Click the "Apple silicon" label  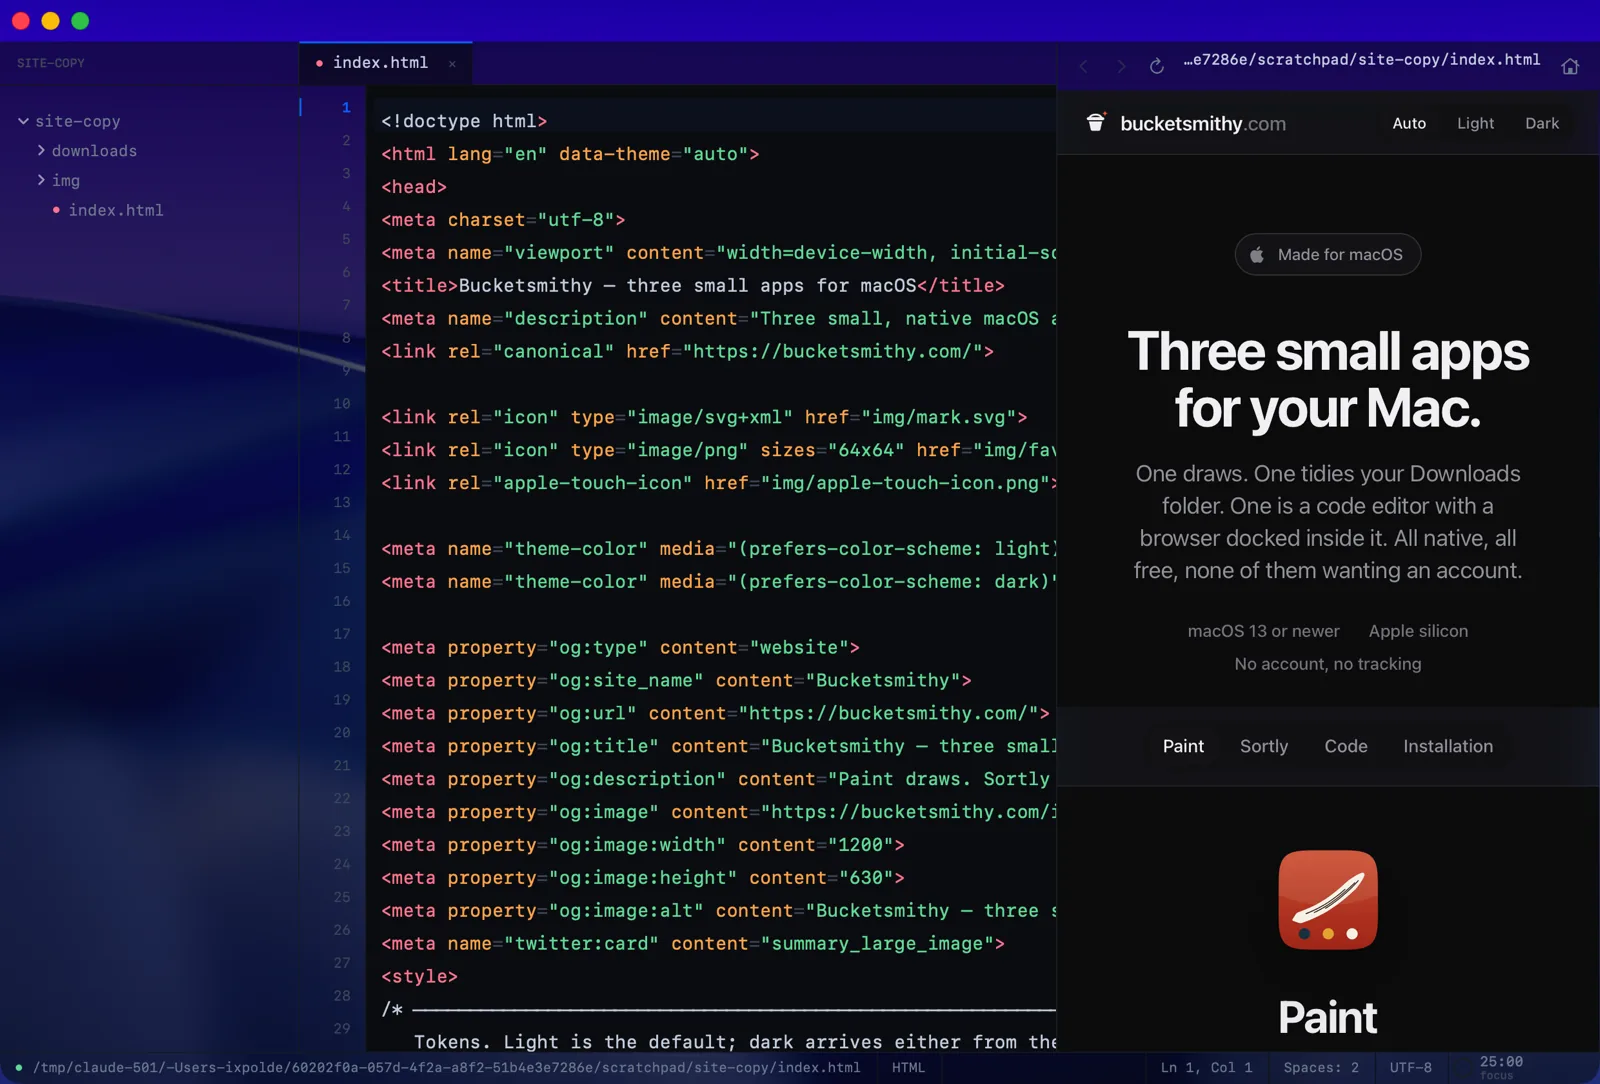(1418, 631)
